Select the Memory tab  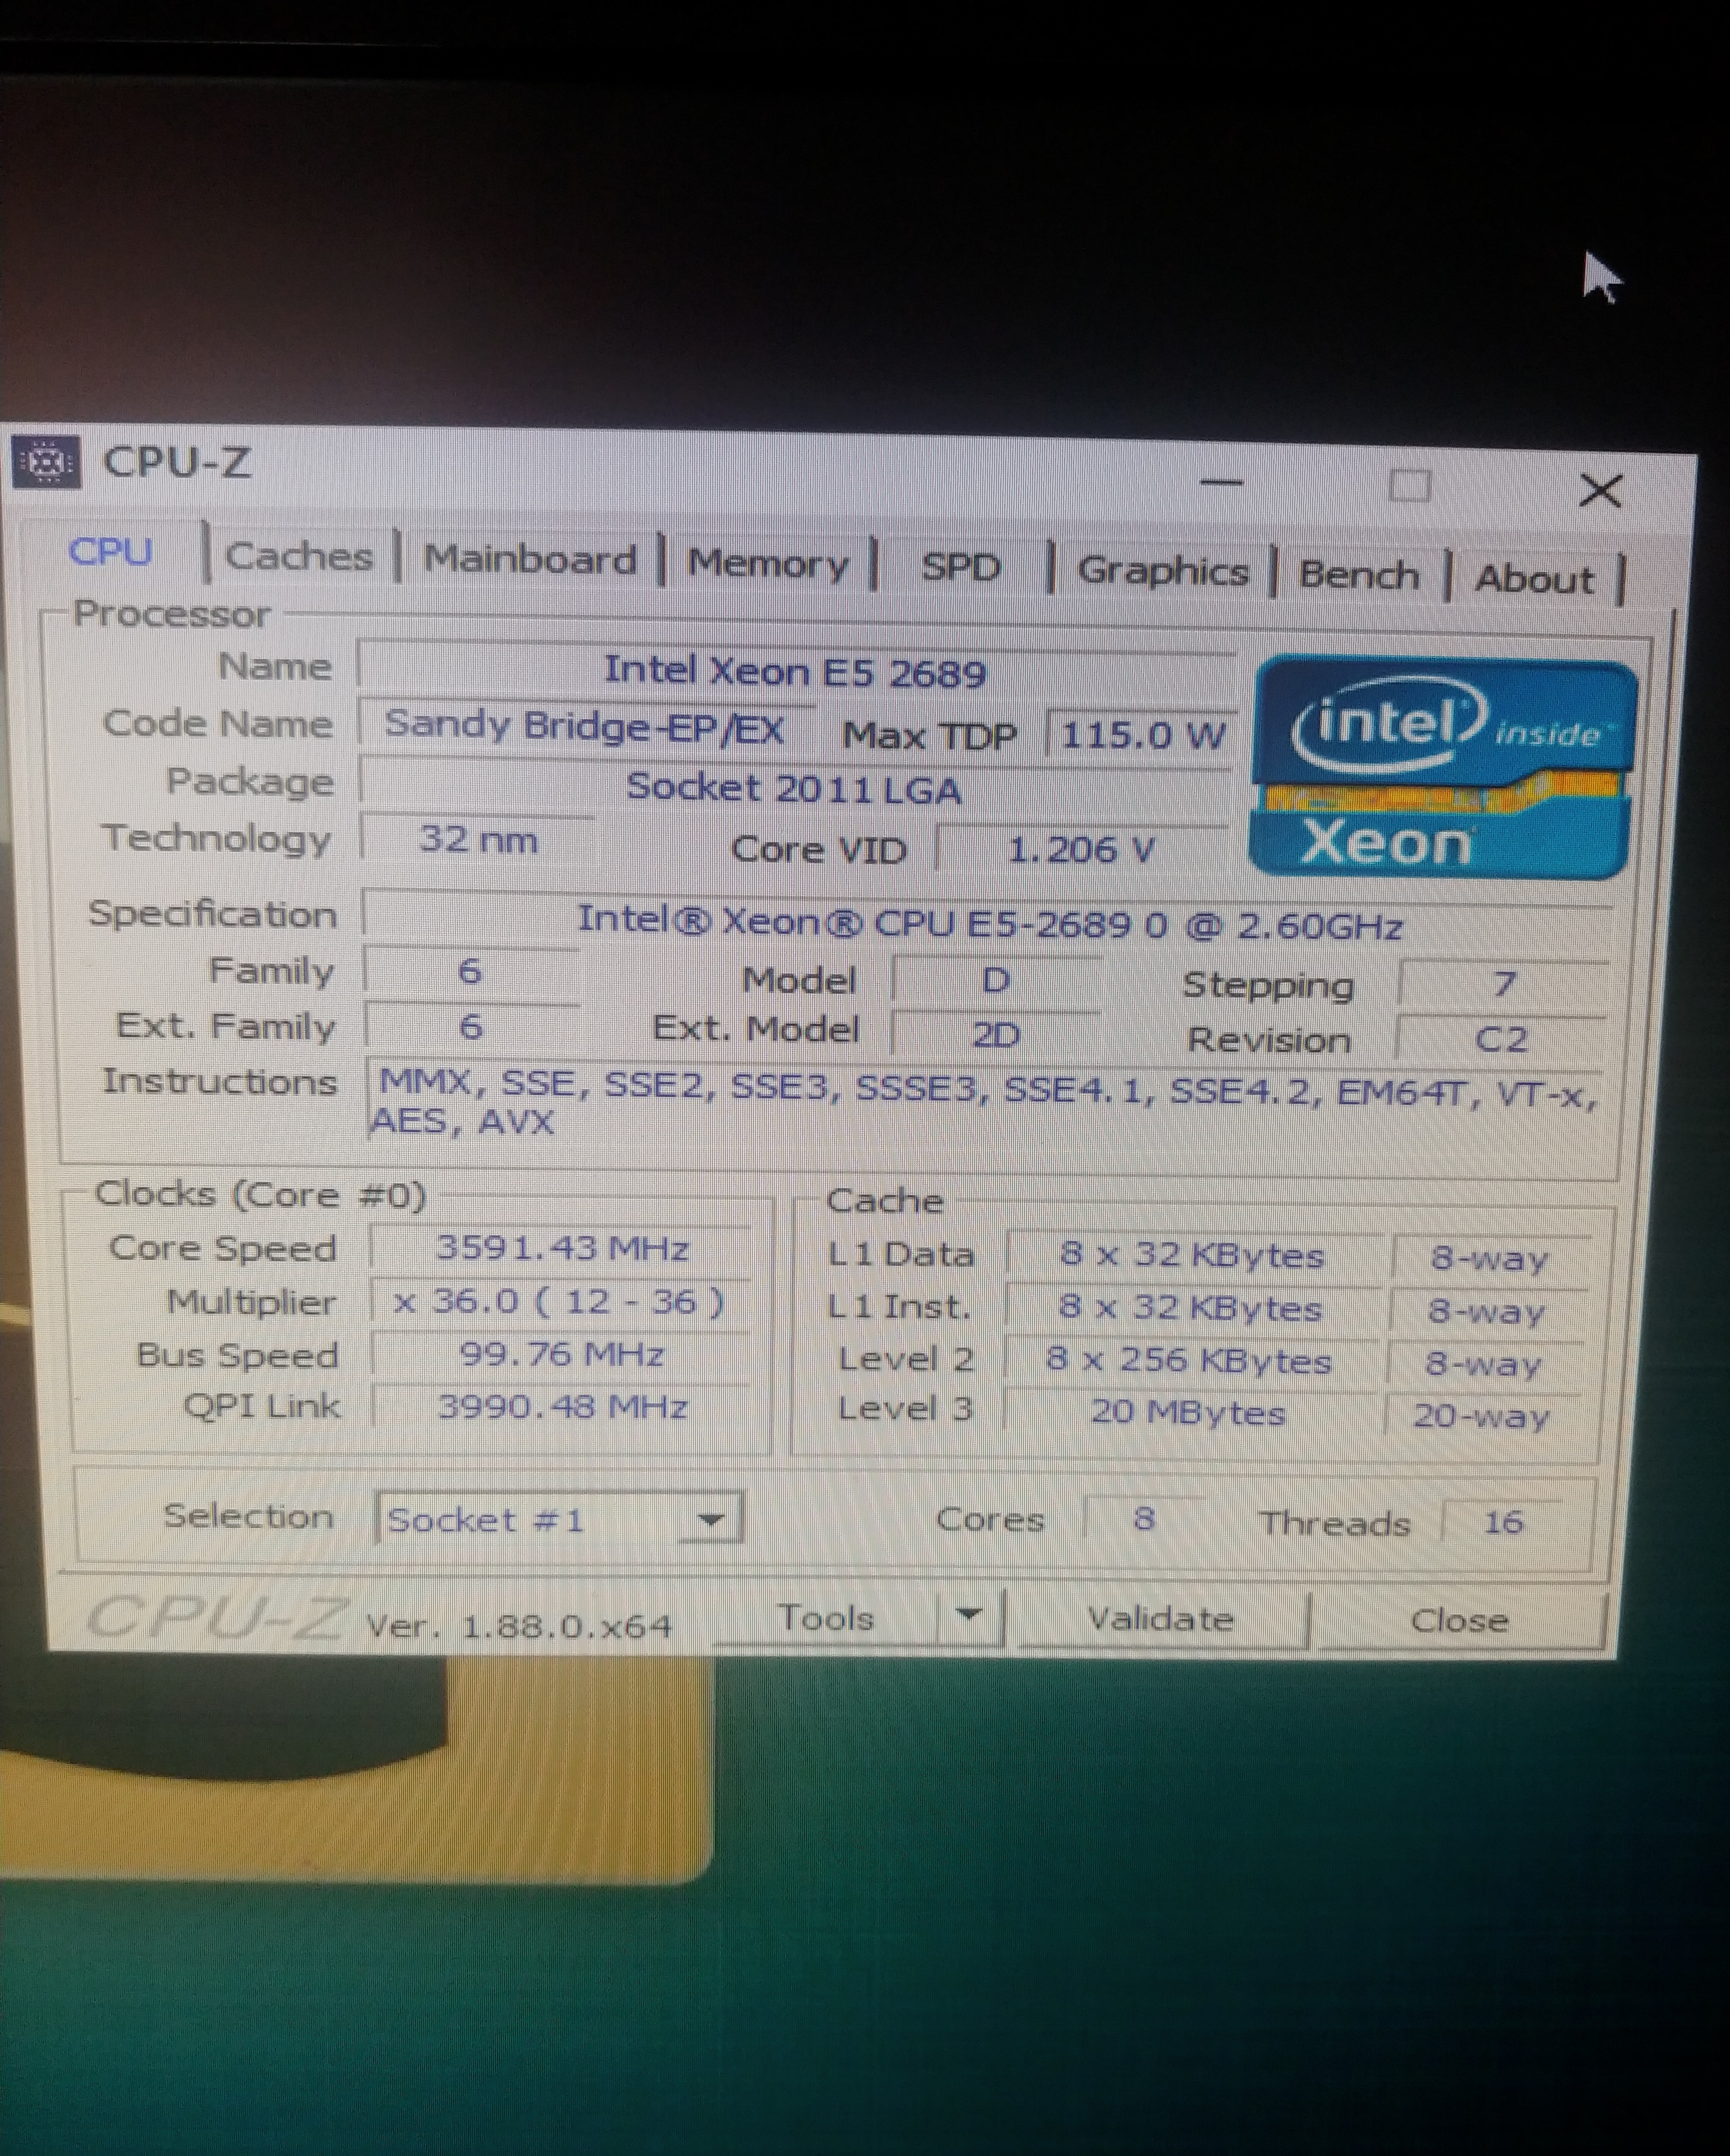[768, 564]
